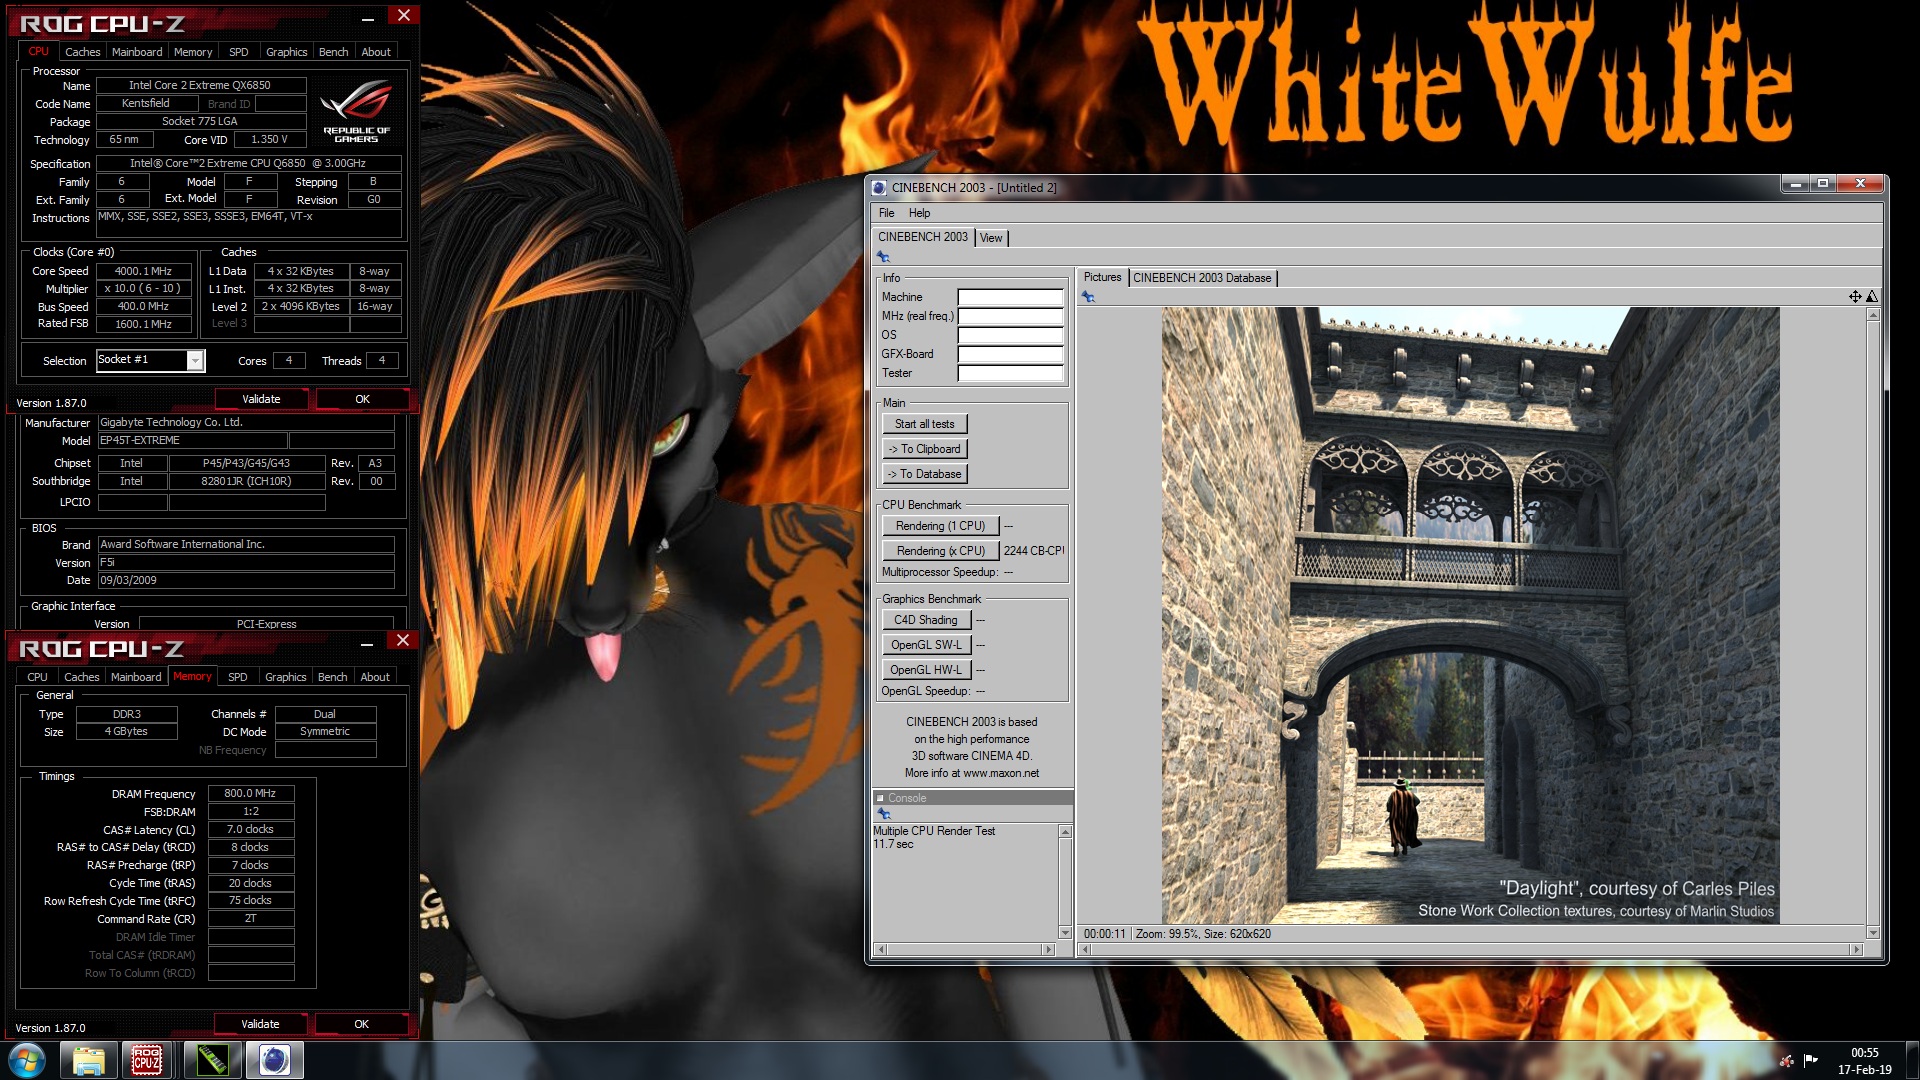The height and width of the screenshot is (1080, 1920).
Task: Click the To Clipboard button
Action: point(924,449)
